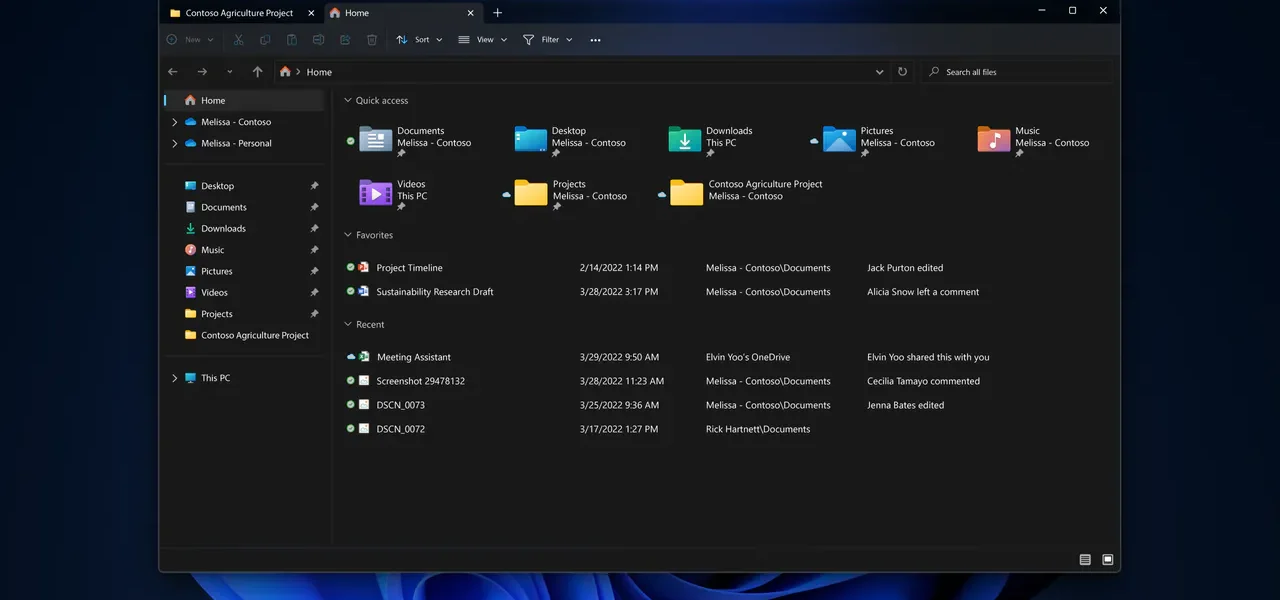
Task: Expand Melissa - Contoso in the sidebar
Action: click(x=175, y=121)
